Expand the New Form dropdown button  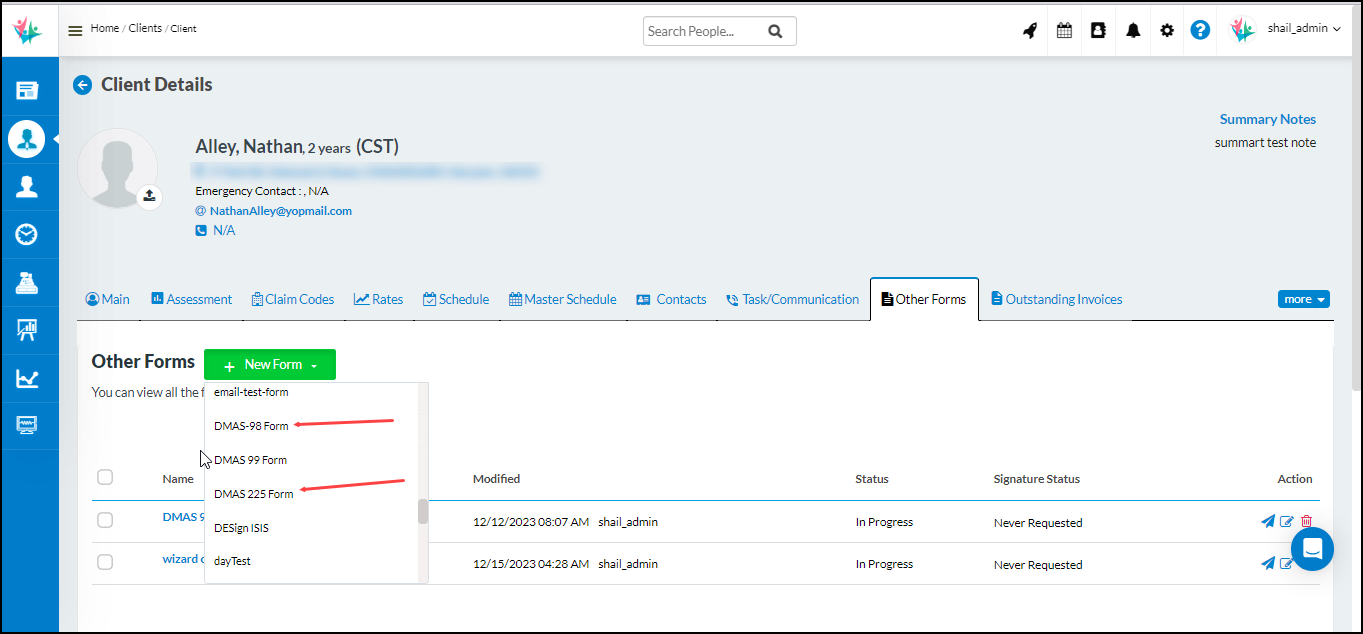pyautogui.click(x=270, y=365)
